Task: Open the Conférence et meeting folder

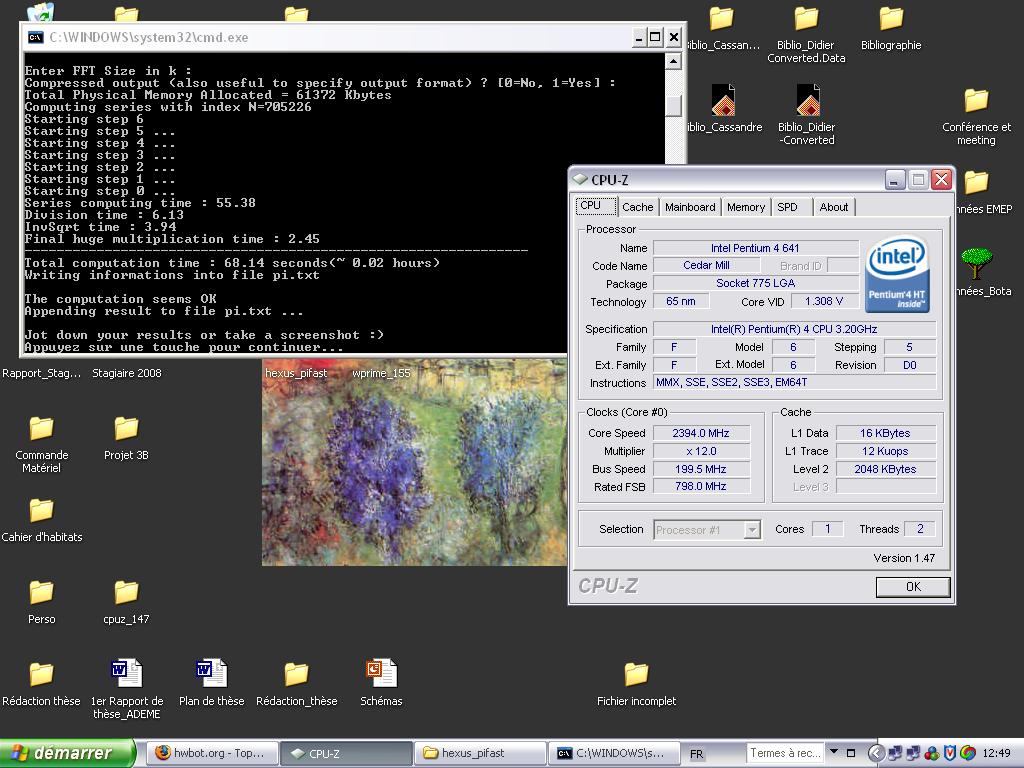Action: (976, 100)
